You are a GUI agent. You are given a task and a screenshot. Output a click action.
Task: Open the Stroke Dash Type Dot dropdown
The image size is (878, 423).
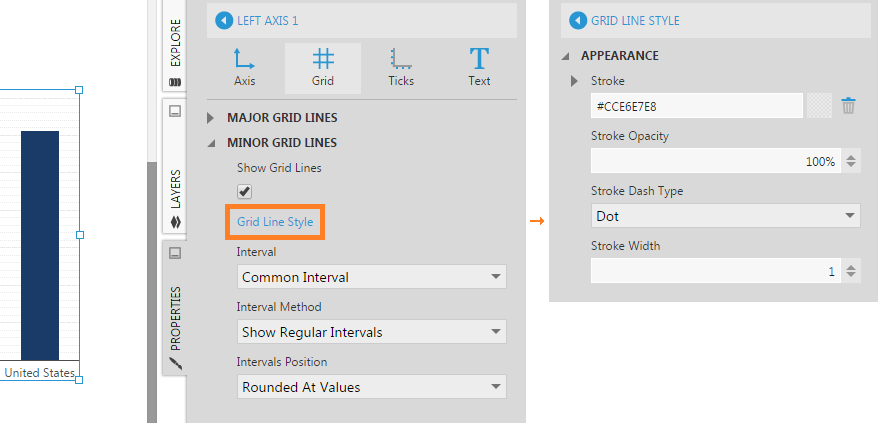point(726,216)
